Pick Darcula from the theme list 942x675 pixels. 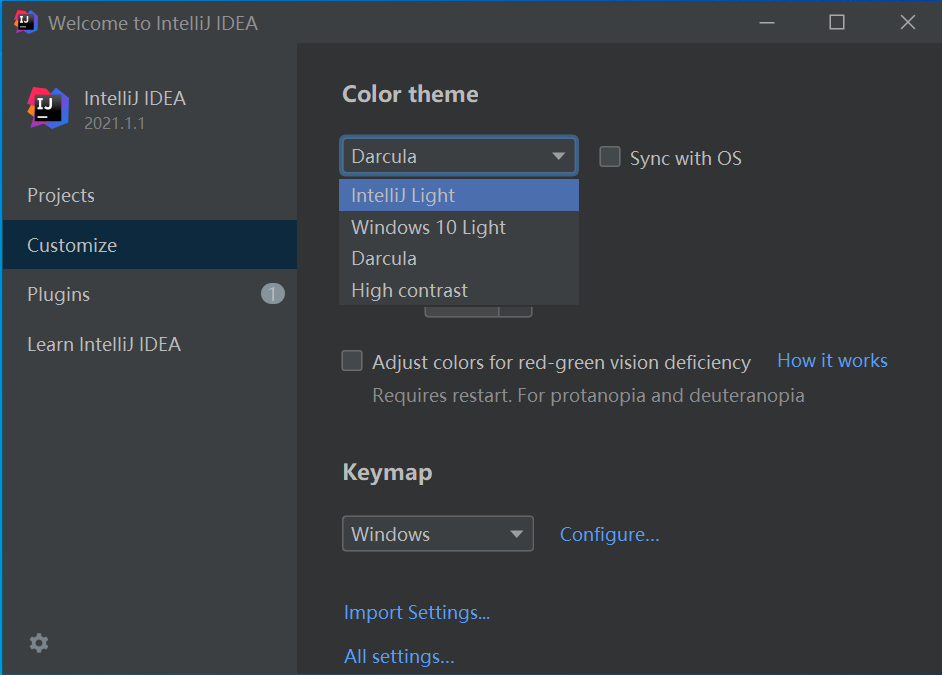pos(459,258)
